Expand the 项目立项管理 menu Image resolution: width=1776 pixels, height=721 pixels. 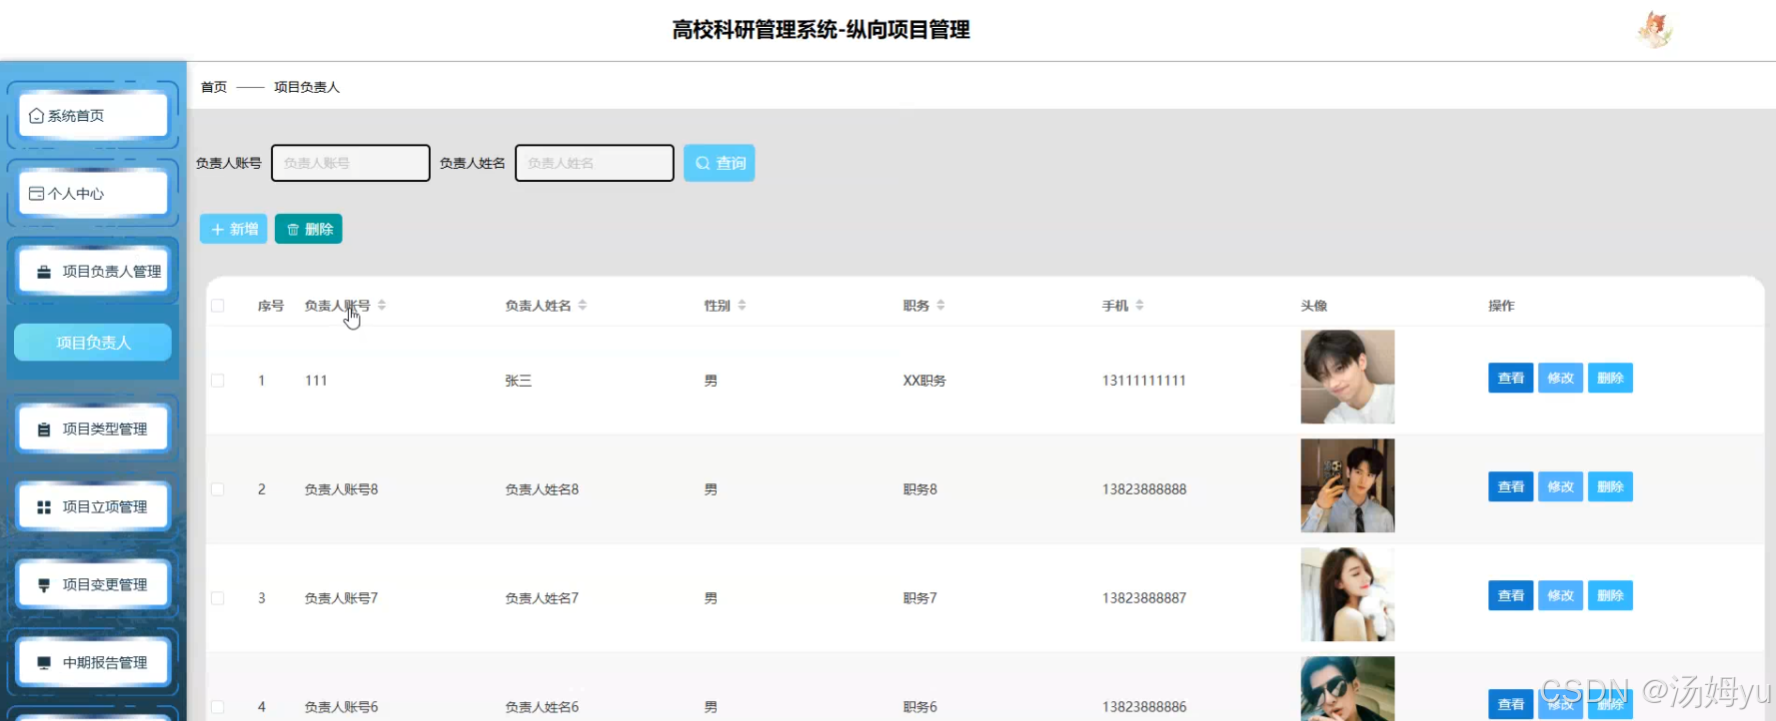coord(93,507)
